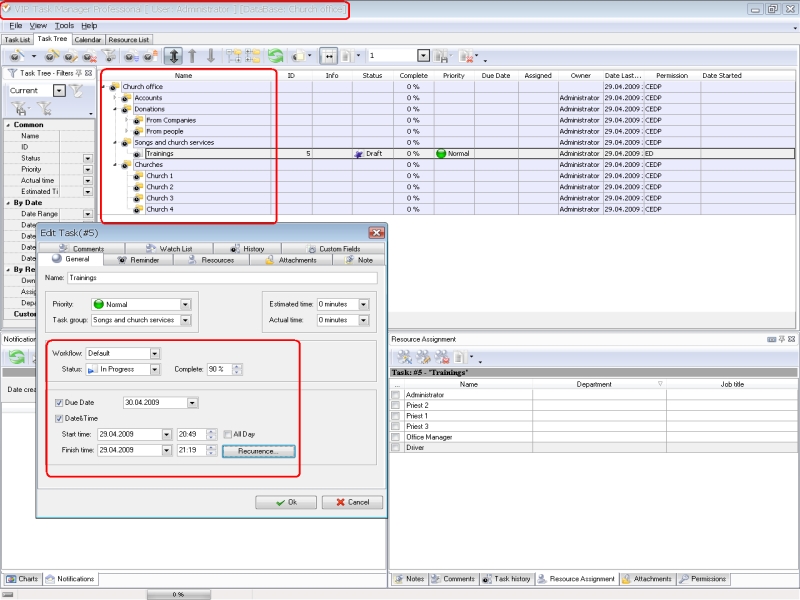Uncheck the Due Date checkbox
The width and height of the screenshot is (800, 600).
coord(59,403)
